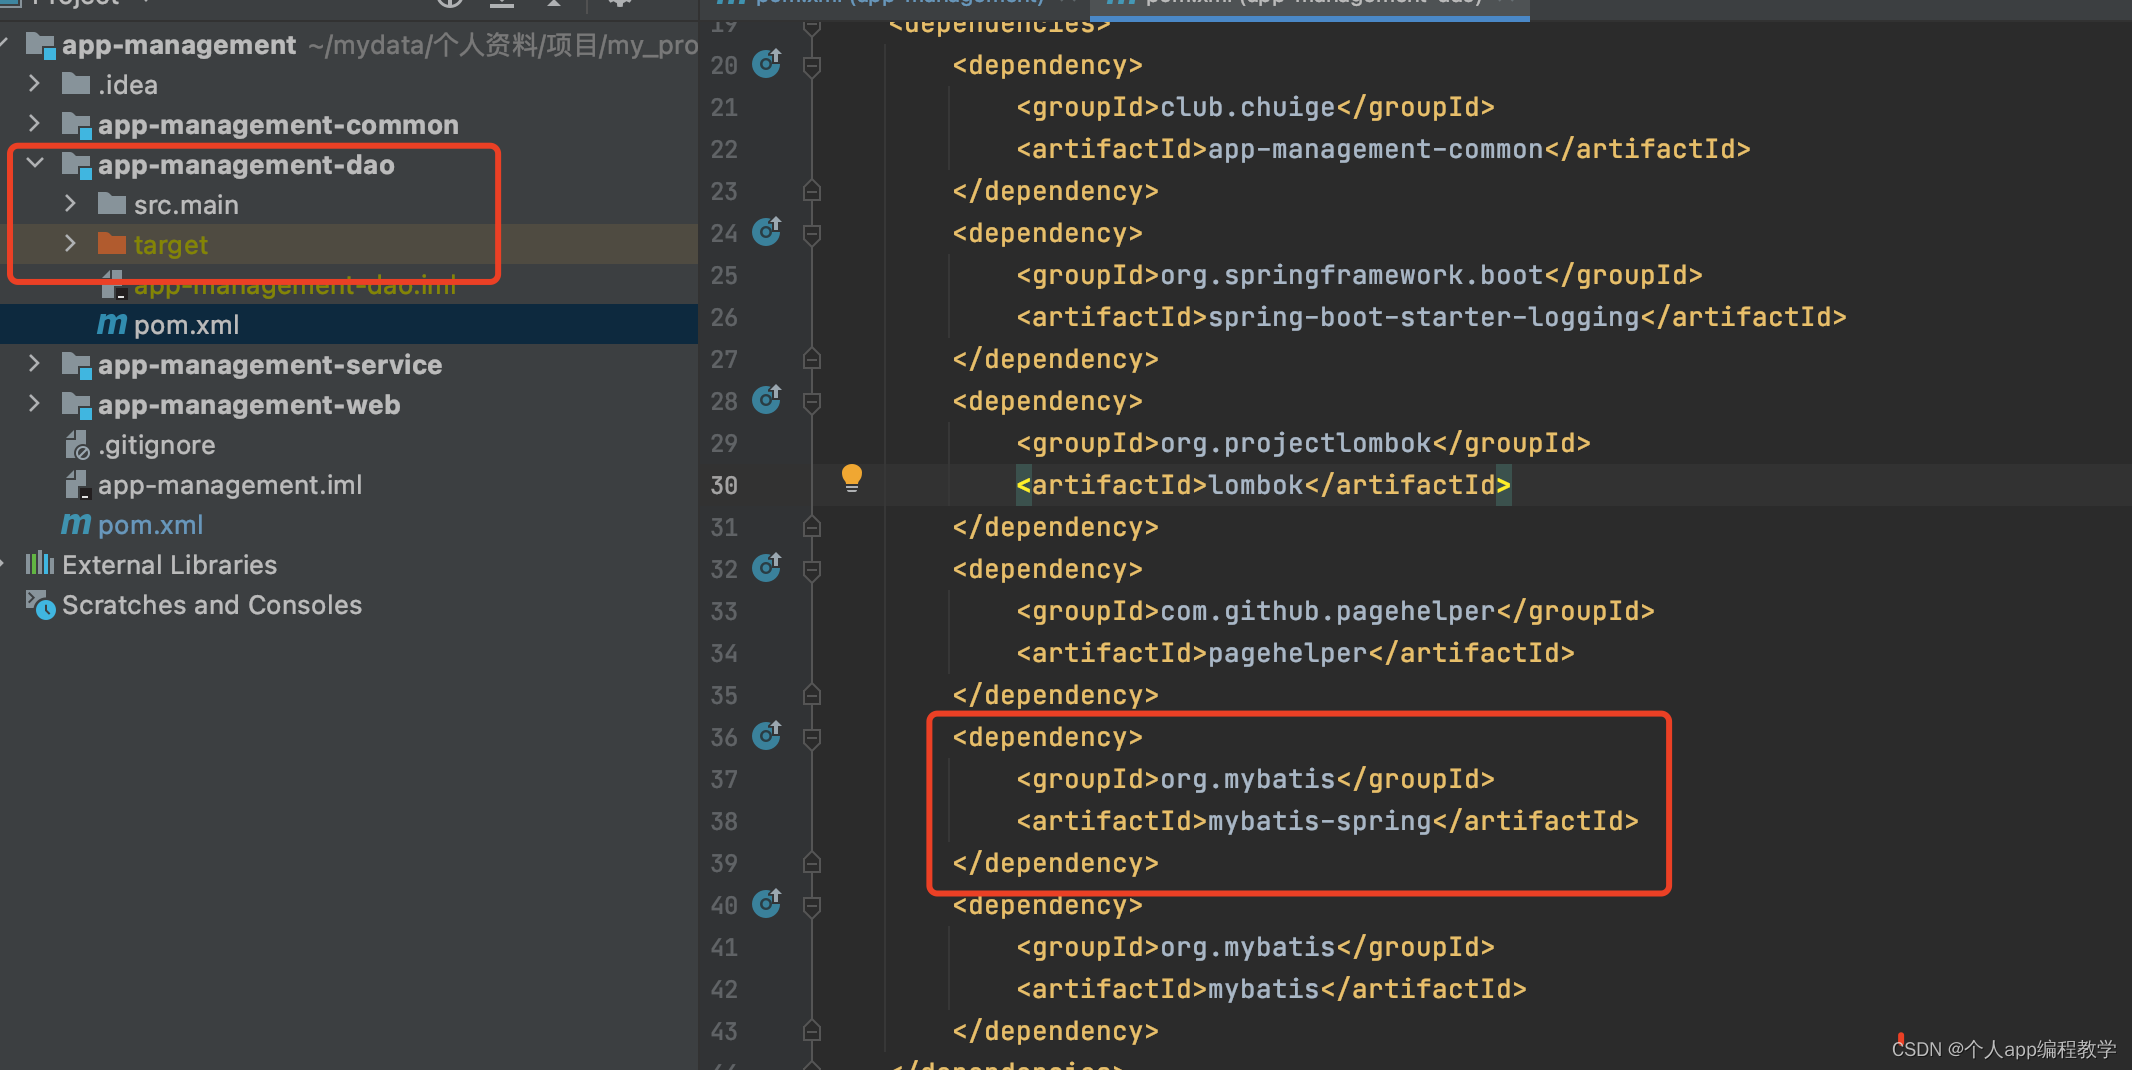Click the fold end marker on line 23
Viewport: 2132px width, 1070px height.
[x=812, y=190]
